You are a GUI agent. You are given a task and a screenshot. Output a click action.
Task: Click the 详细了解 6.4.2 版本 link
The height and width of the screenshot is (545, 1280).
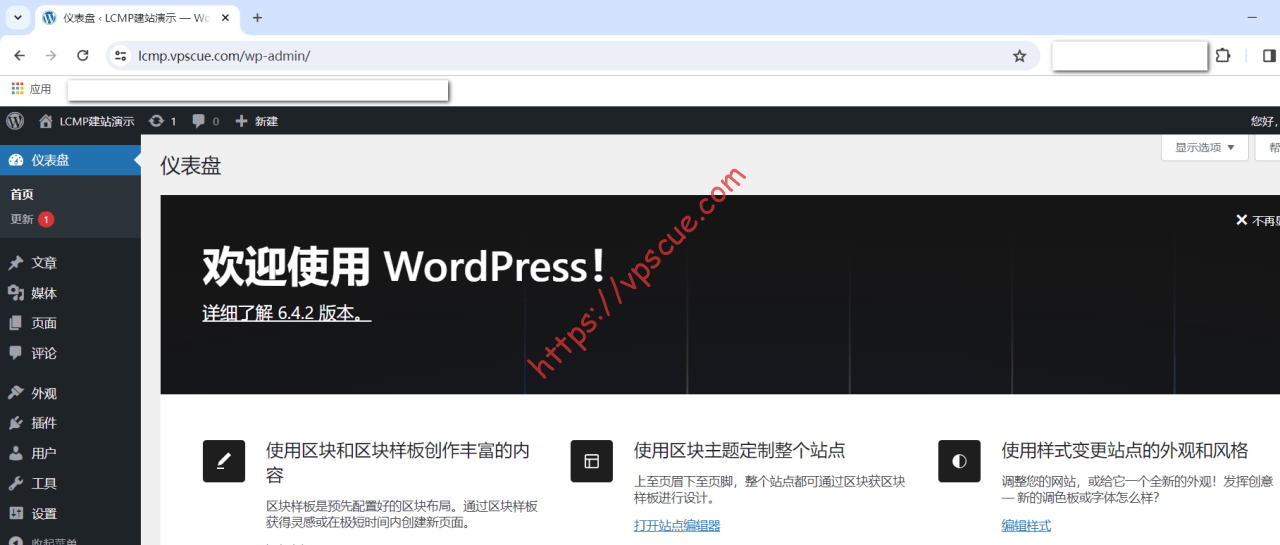287,313
